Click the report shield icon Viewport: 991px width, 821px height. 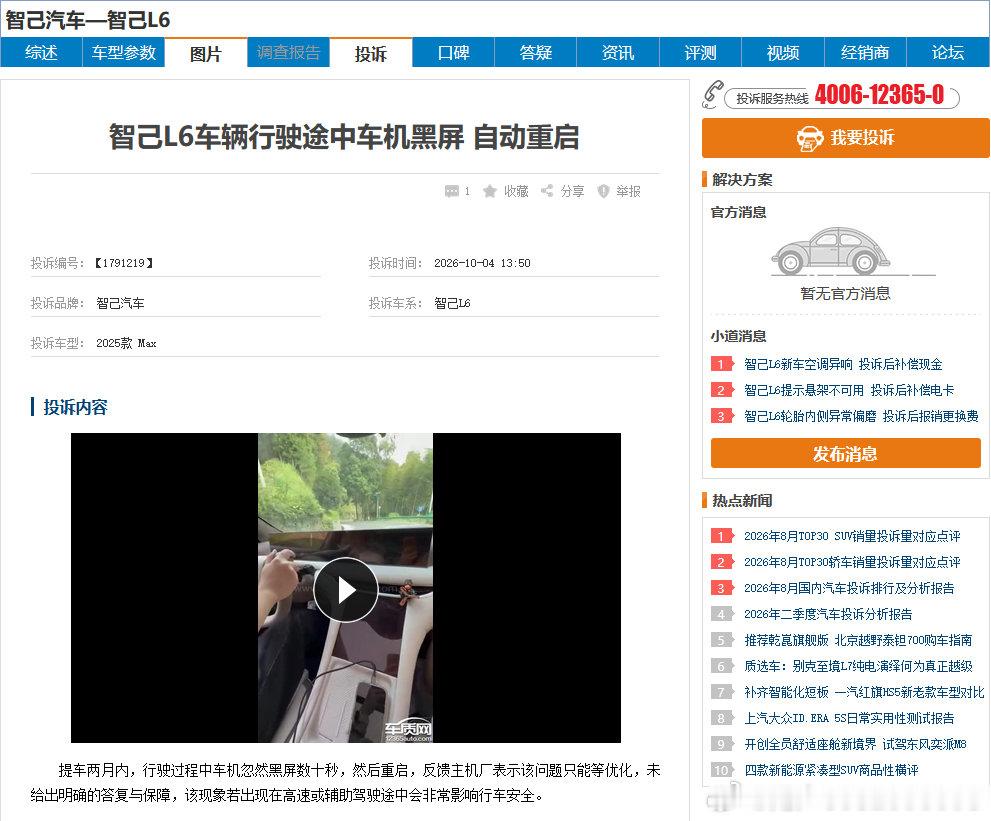pyautogui.click(x=603, y=191)
